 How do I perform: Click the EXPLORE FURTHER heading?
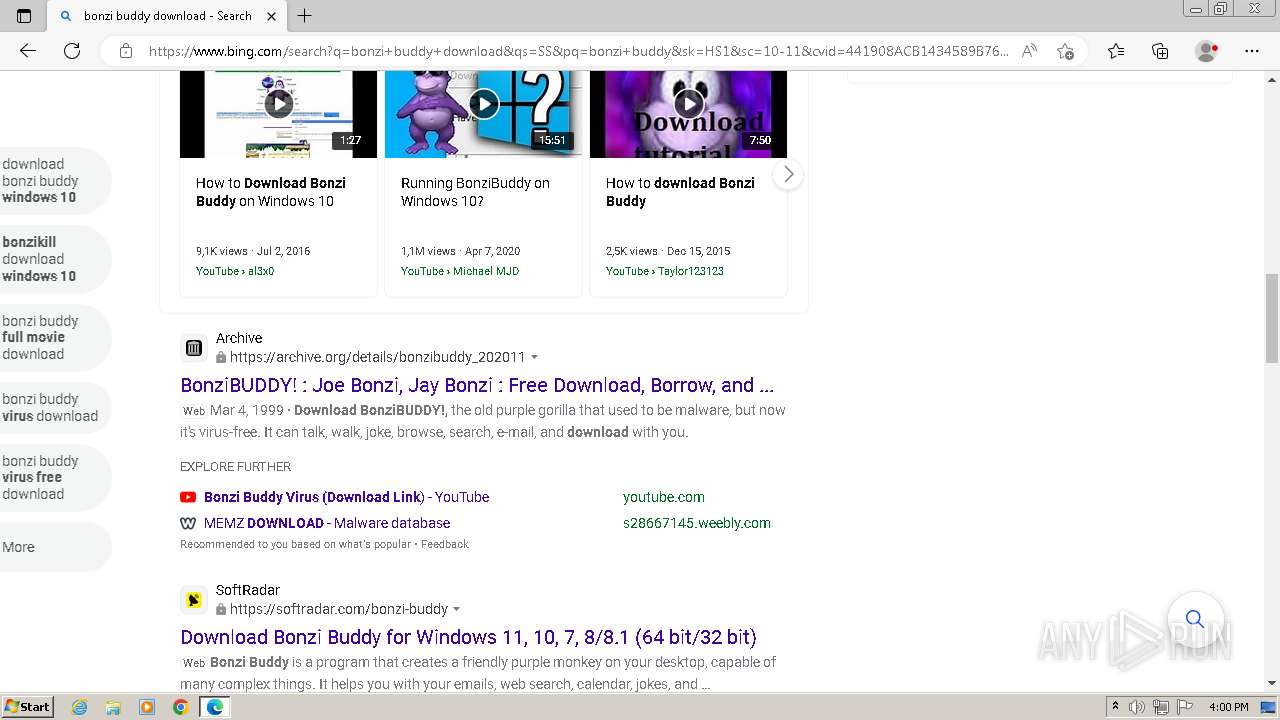point(236,467)
